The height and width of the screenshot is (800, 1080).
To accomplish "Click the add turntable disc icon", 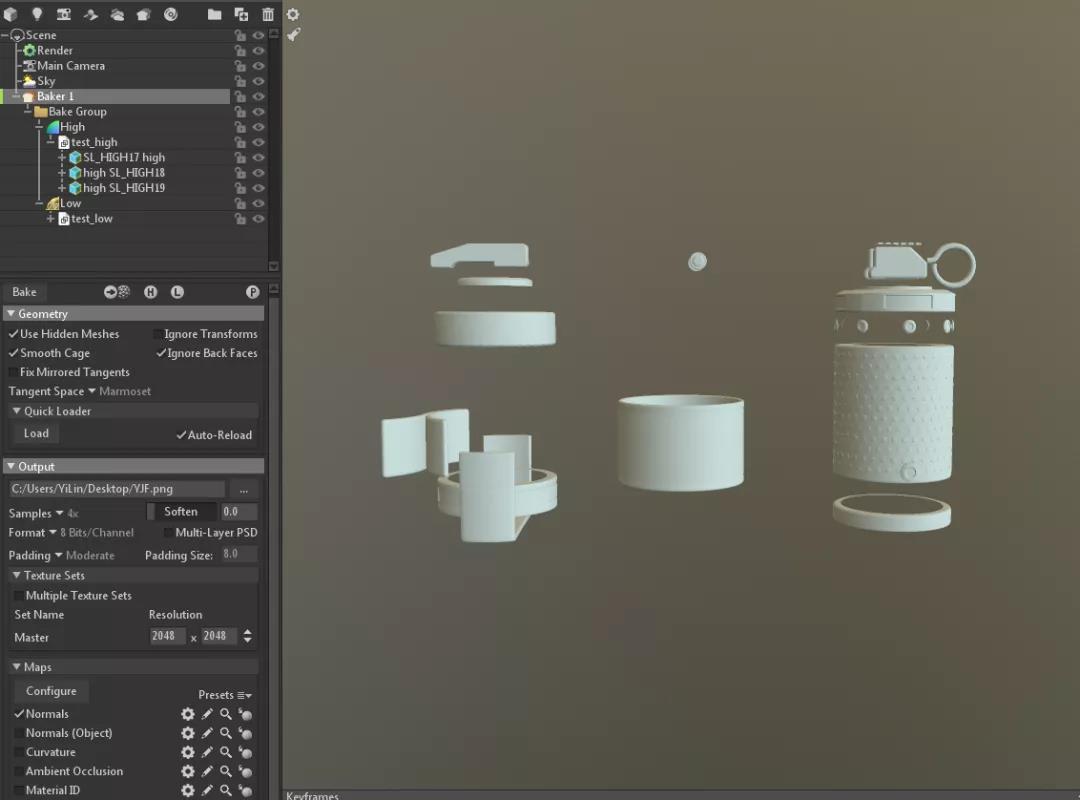I will click(170, 14).
